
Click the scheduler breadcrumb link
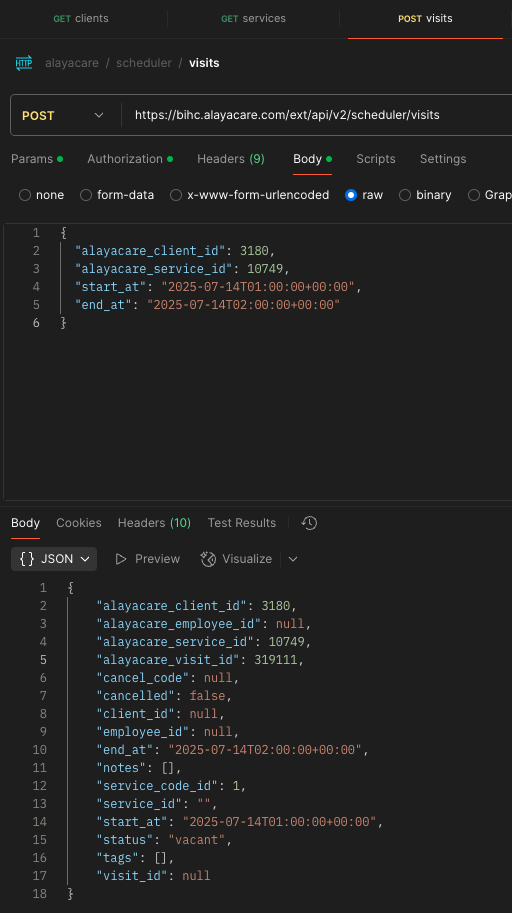tap(144, 63)
